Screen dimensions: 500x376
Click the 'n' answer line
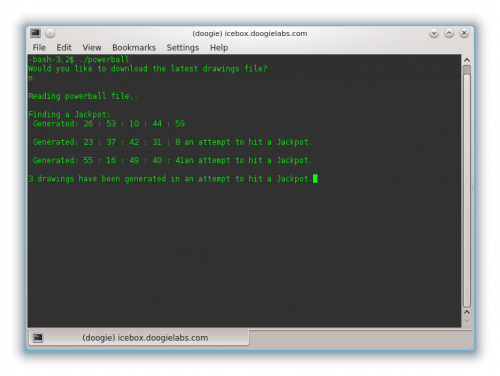click(30, 78)
